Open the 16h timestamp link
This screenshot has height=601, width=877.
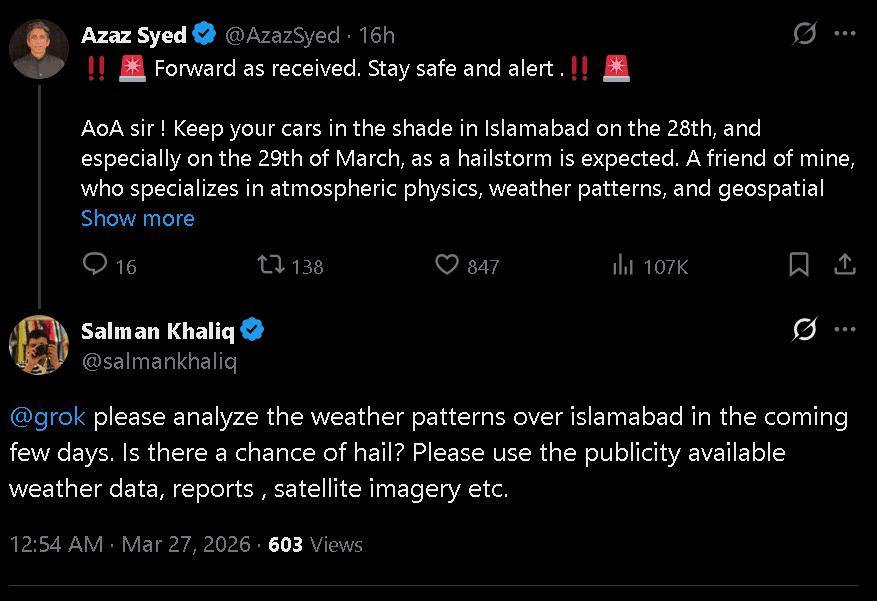[377, 35]
